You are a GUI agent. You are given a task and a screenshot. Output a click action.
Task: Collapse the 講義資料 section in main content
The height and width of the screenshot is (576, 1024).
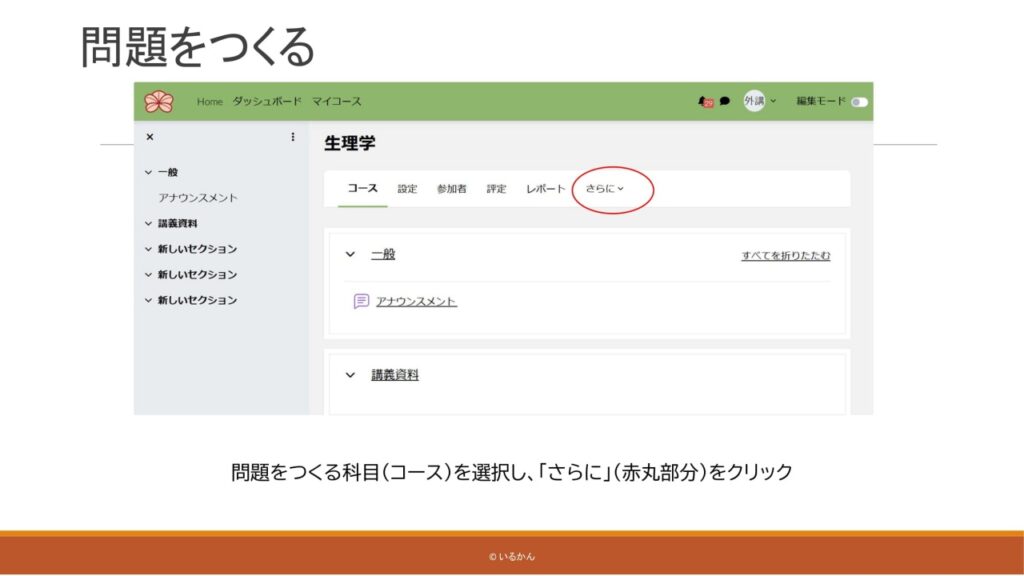[350, 375]
